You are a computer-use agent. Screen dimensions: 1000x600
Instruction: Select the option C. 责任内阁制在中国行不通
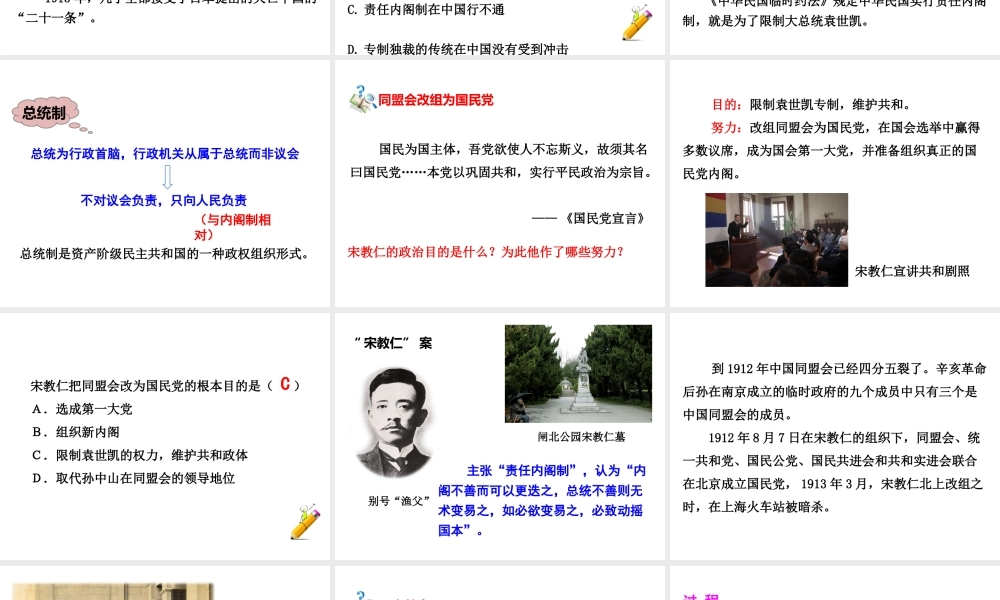pos(426,10)
